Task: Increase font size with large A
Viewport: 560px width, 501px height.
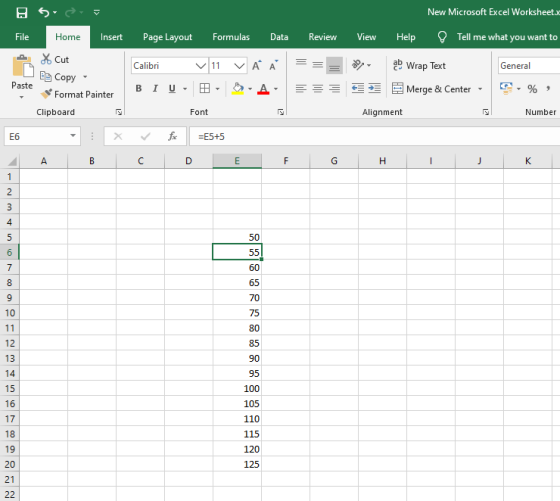Action: (256, 66)
